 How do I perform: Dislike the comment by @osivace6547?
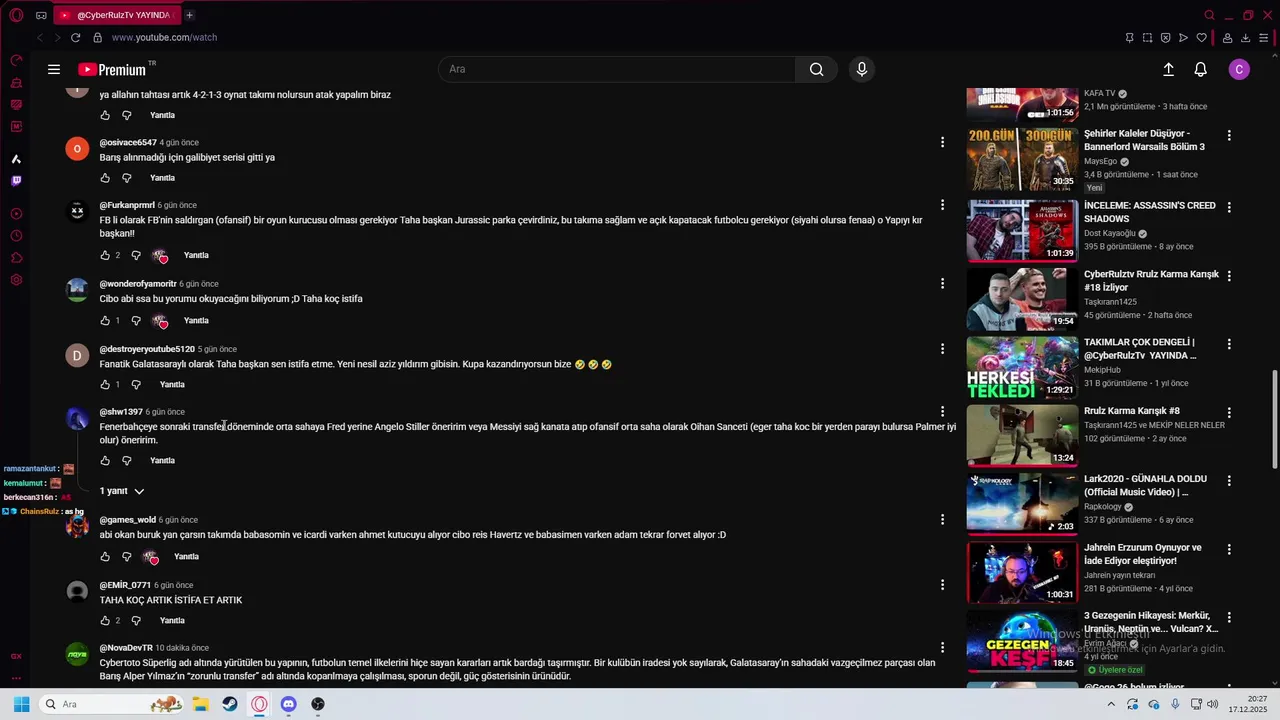click(x=127, y=178)
